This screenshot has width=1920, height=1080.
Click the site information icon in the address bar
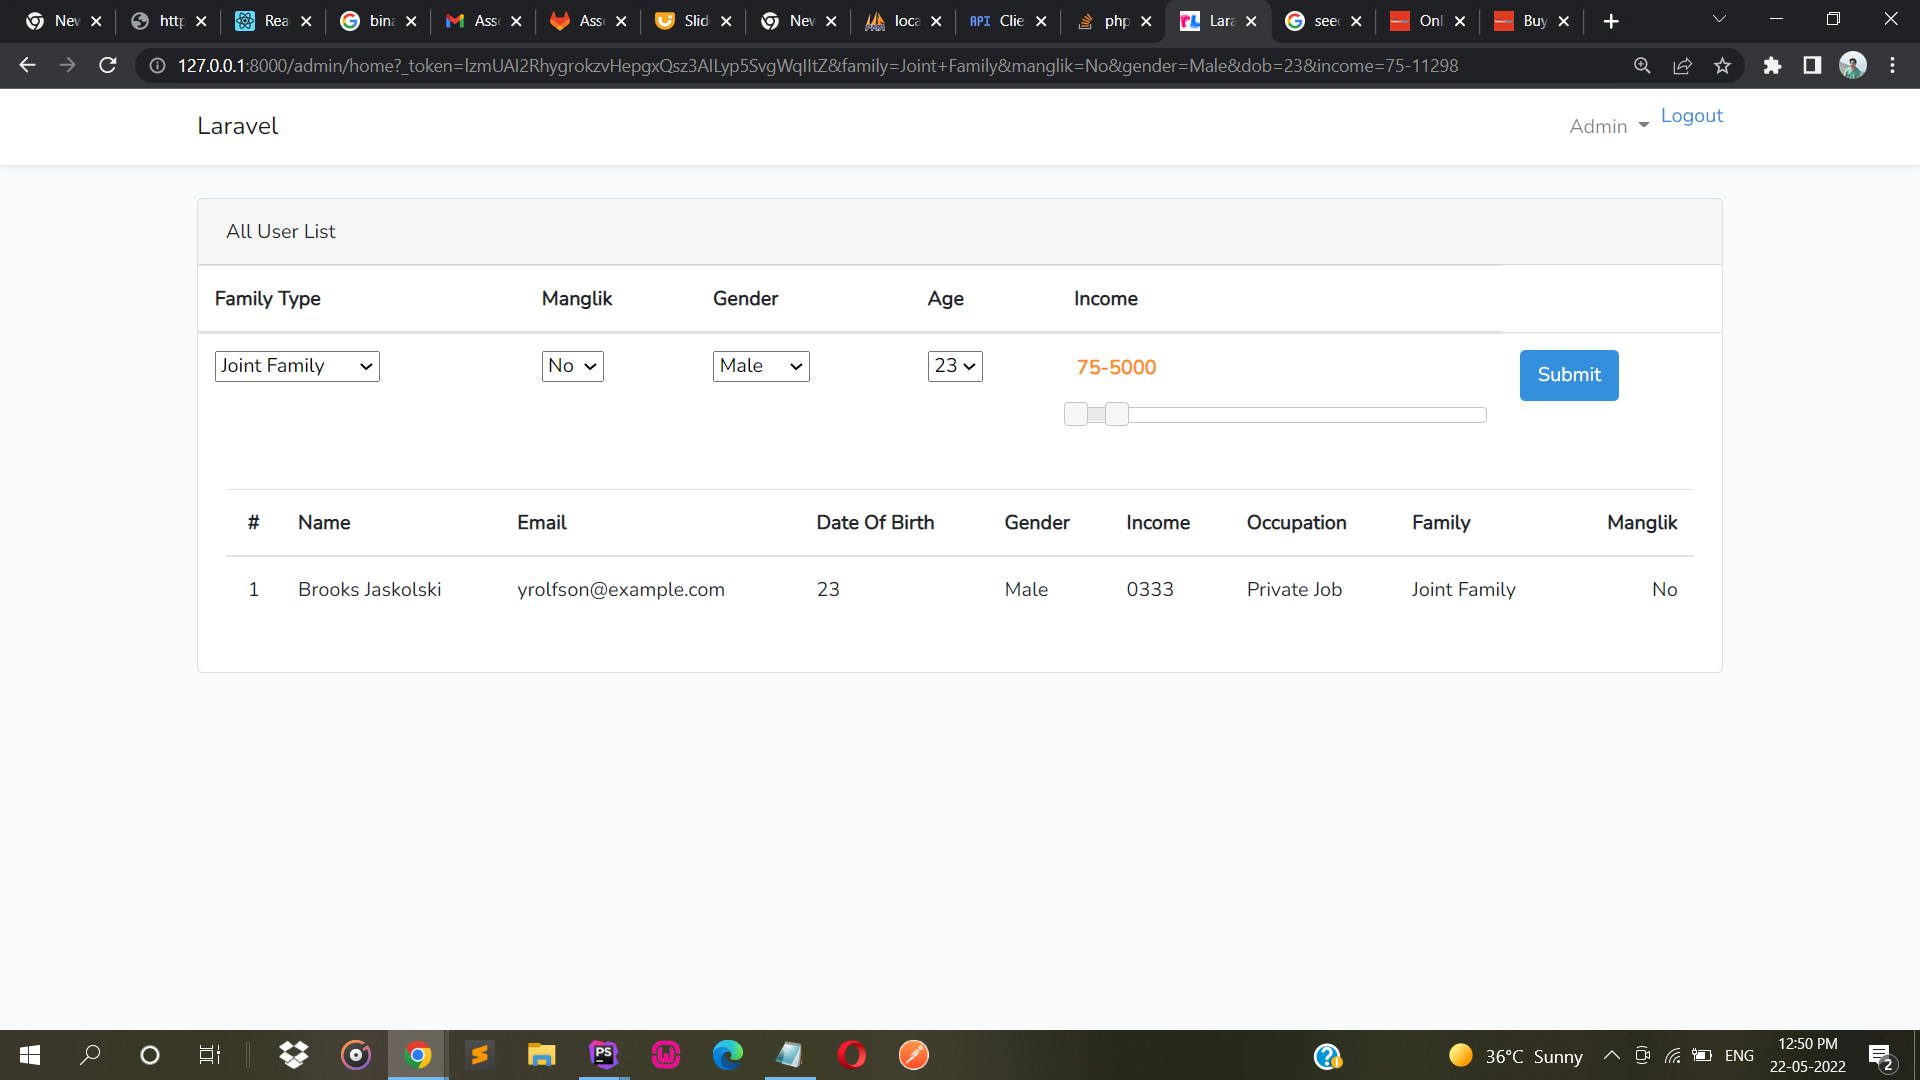(x=156, y=65)
